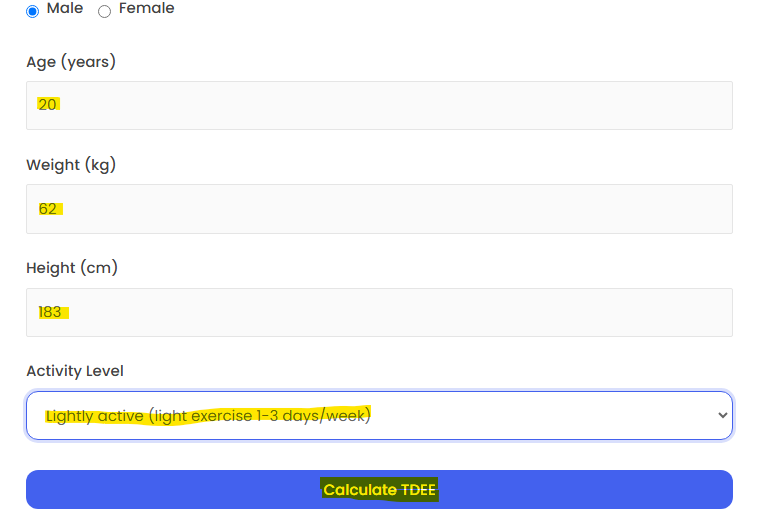
Task: Click the blue area left of Calculate TDEE text
Action: [x=174, y=489]
